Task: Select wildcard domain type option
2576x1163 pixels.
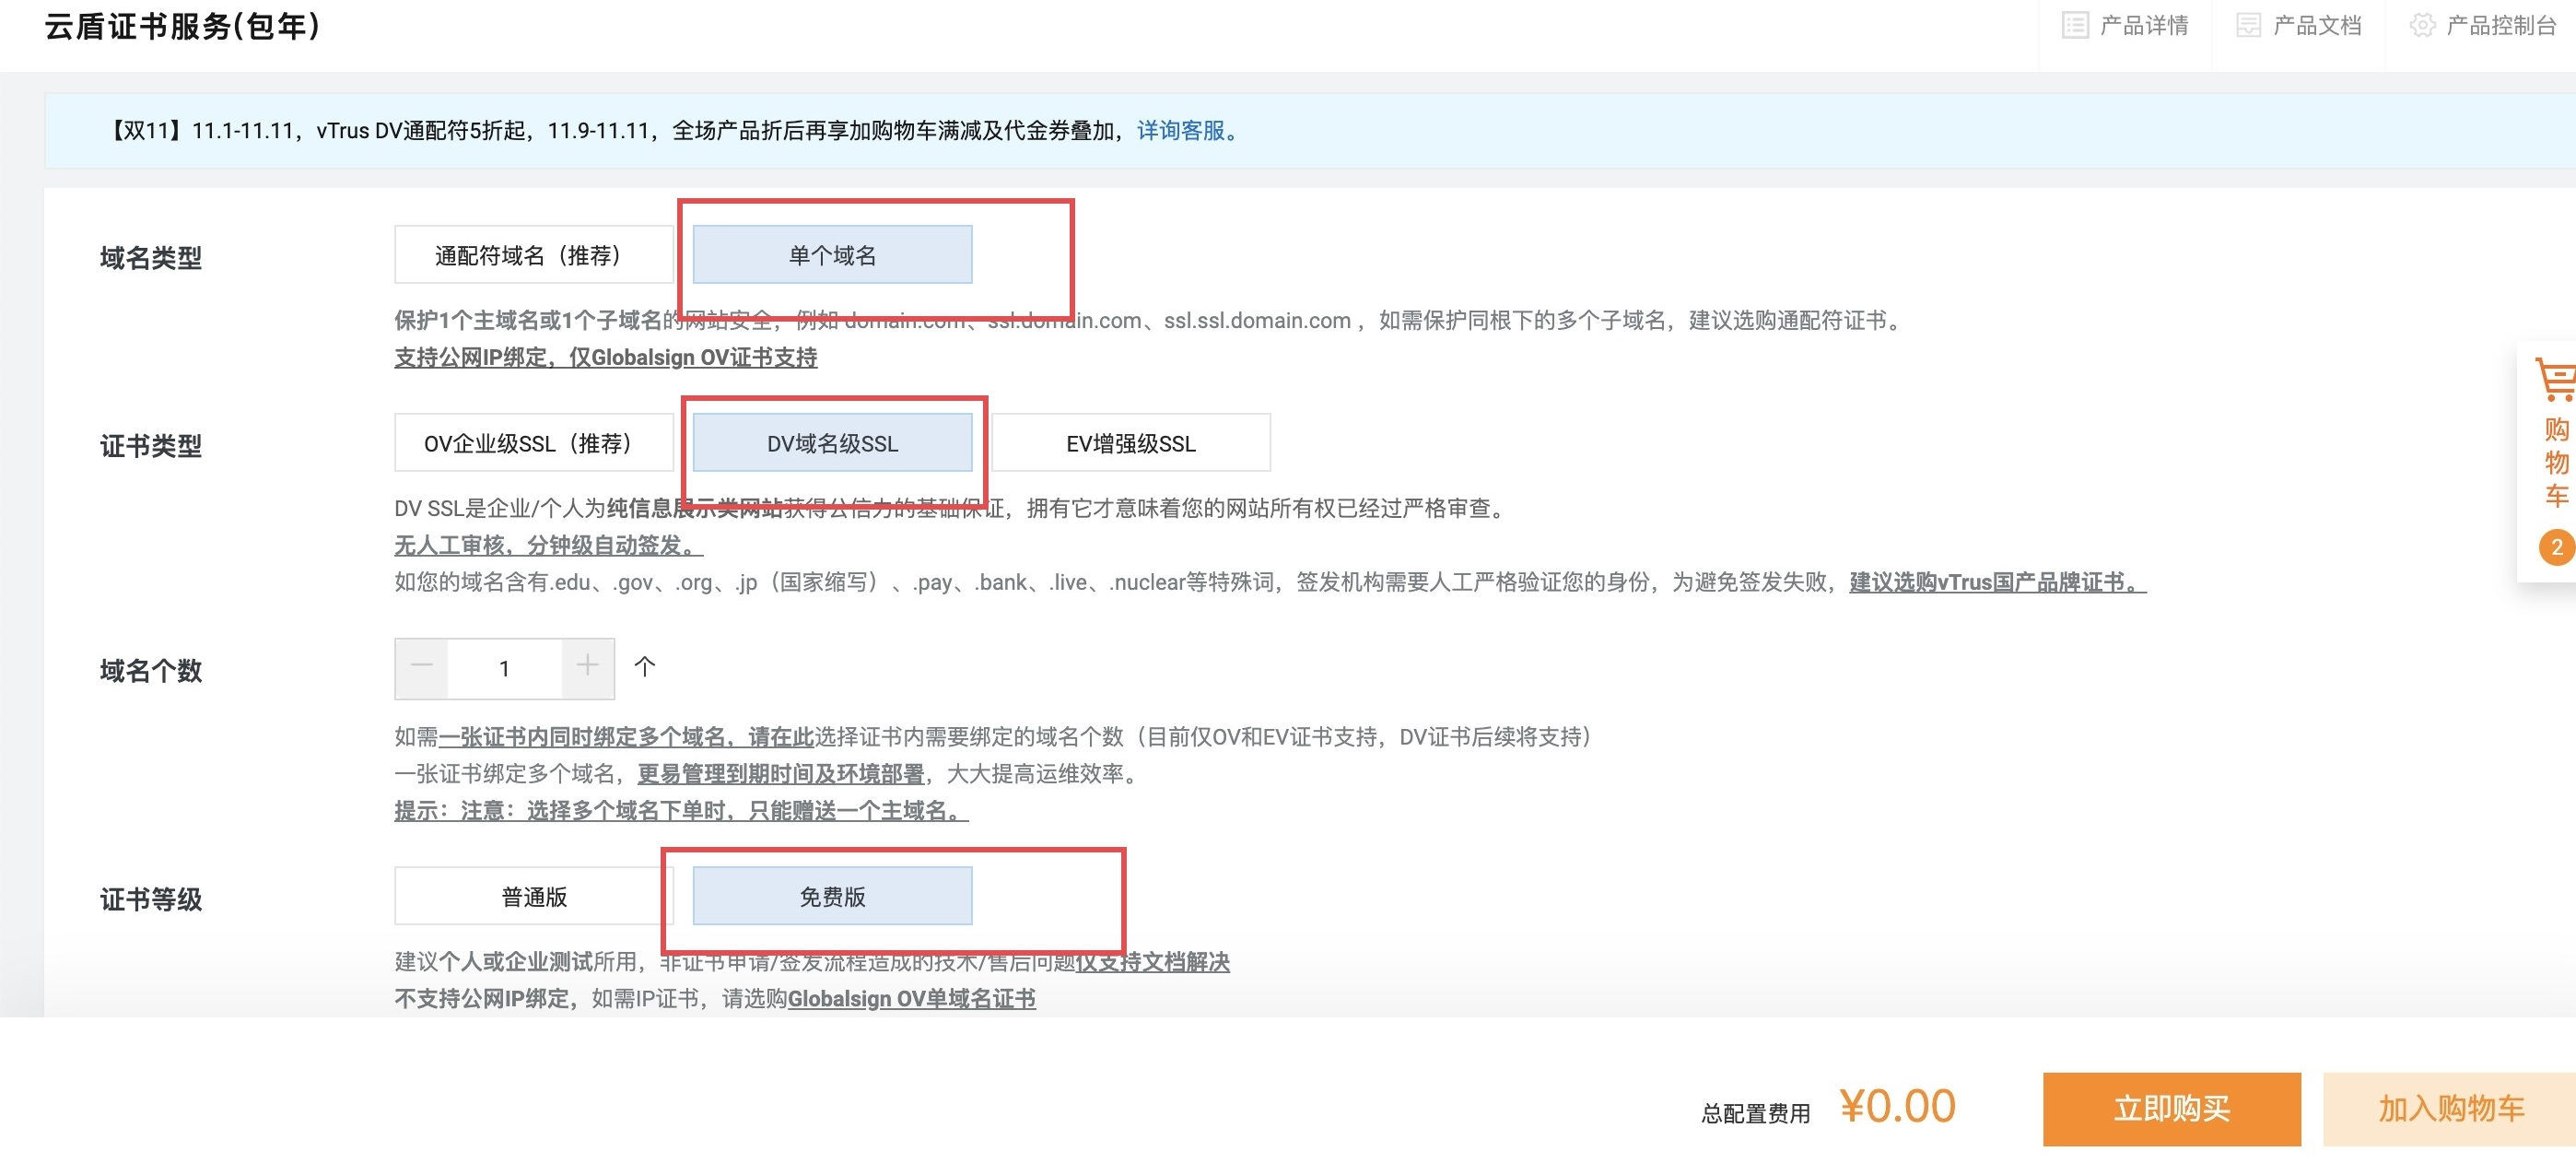Action: point(533,255)
